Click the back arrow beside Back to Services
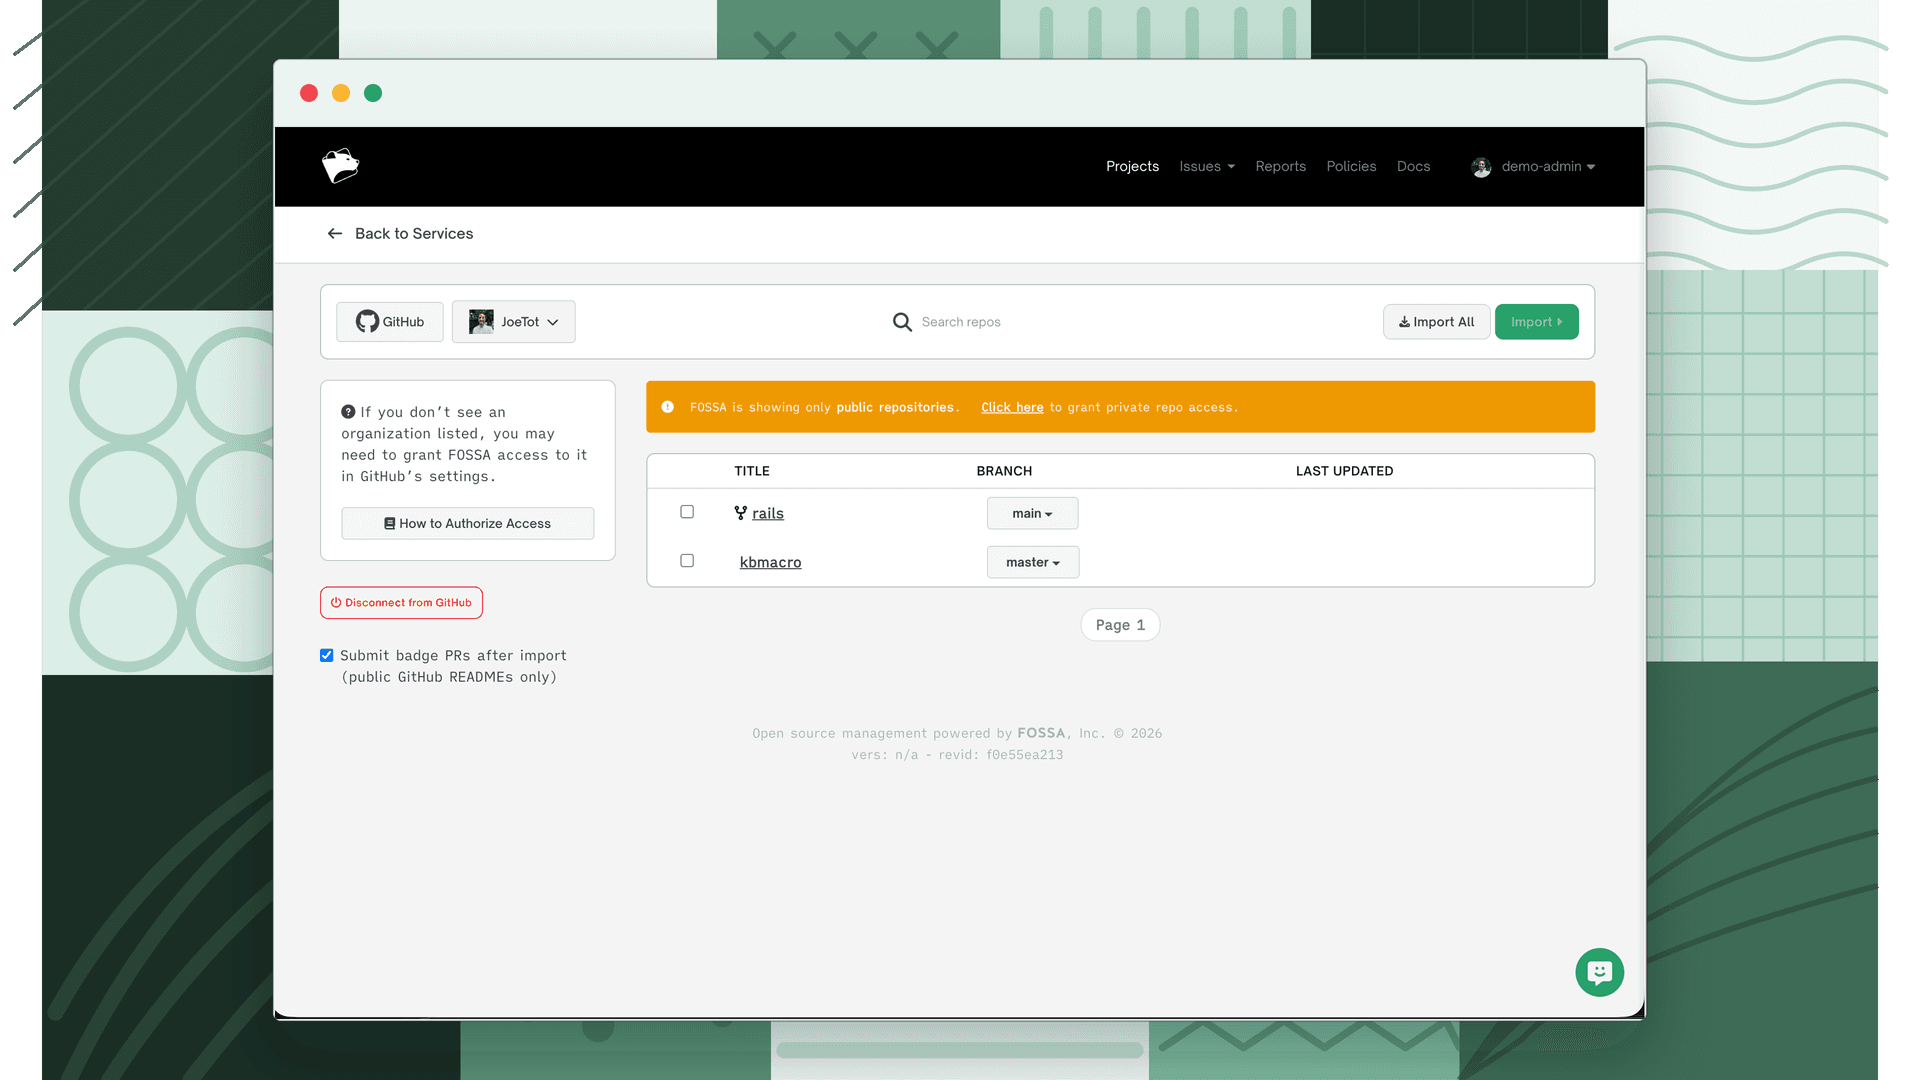This screenshot has width=1920, height=1080. pos(335,233)
